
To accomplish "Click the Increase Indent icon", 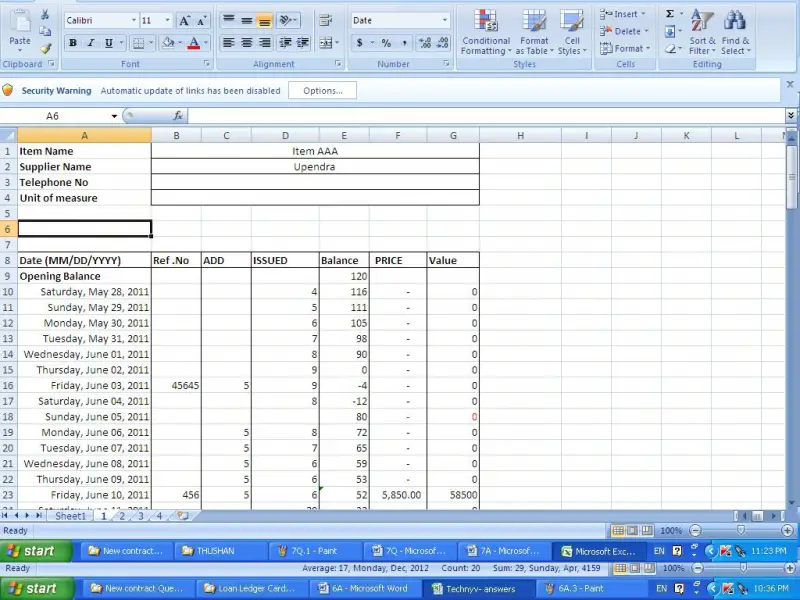I will coord(303,43).
